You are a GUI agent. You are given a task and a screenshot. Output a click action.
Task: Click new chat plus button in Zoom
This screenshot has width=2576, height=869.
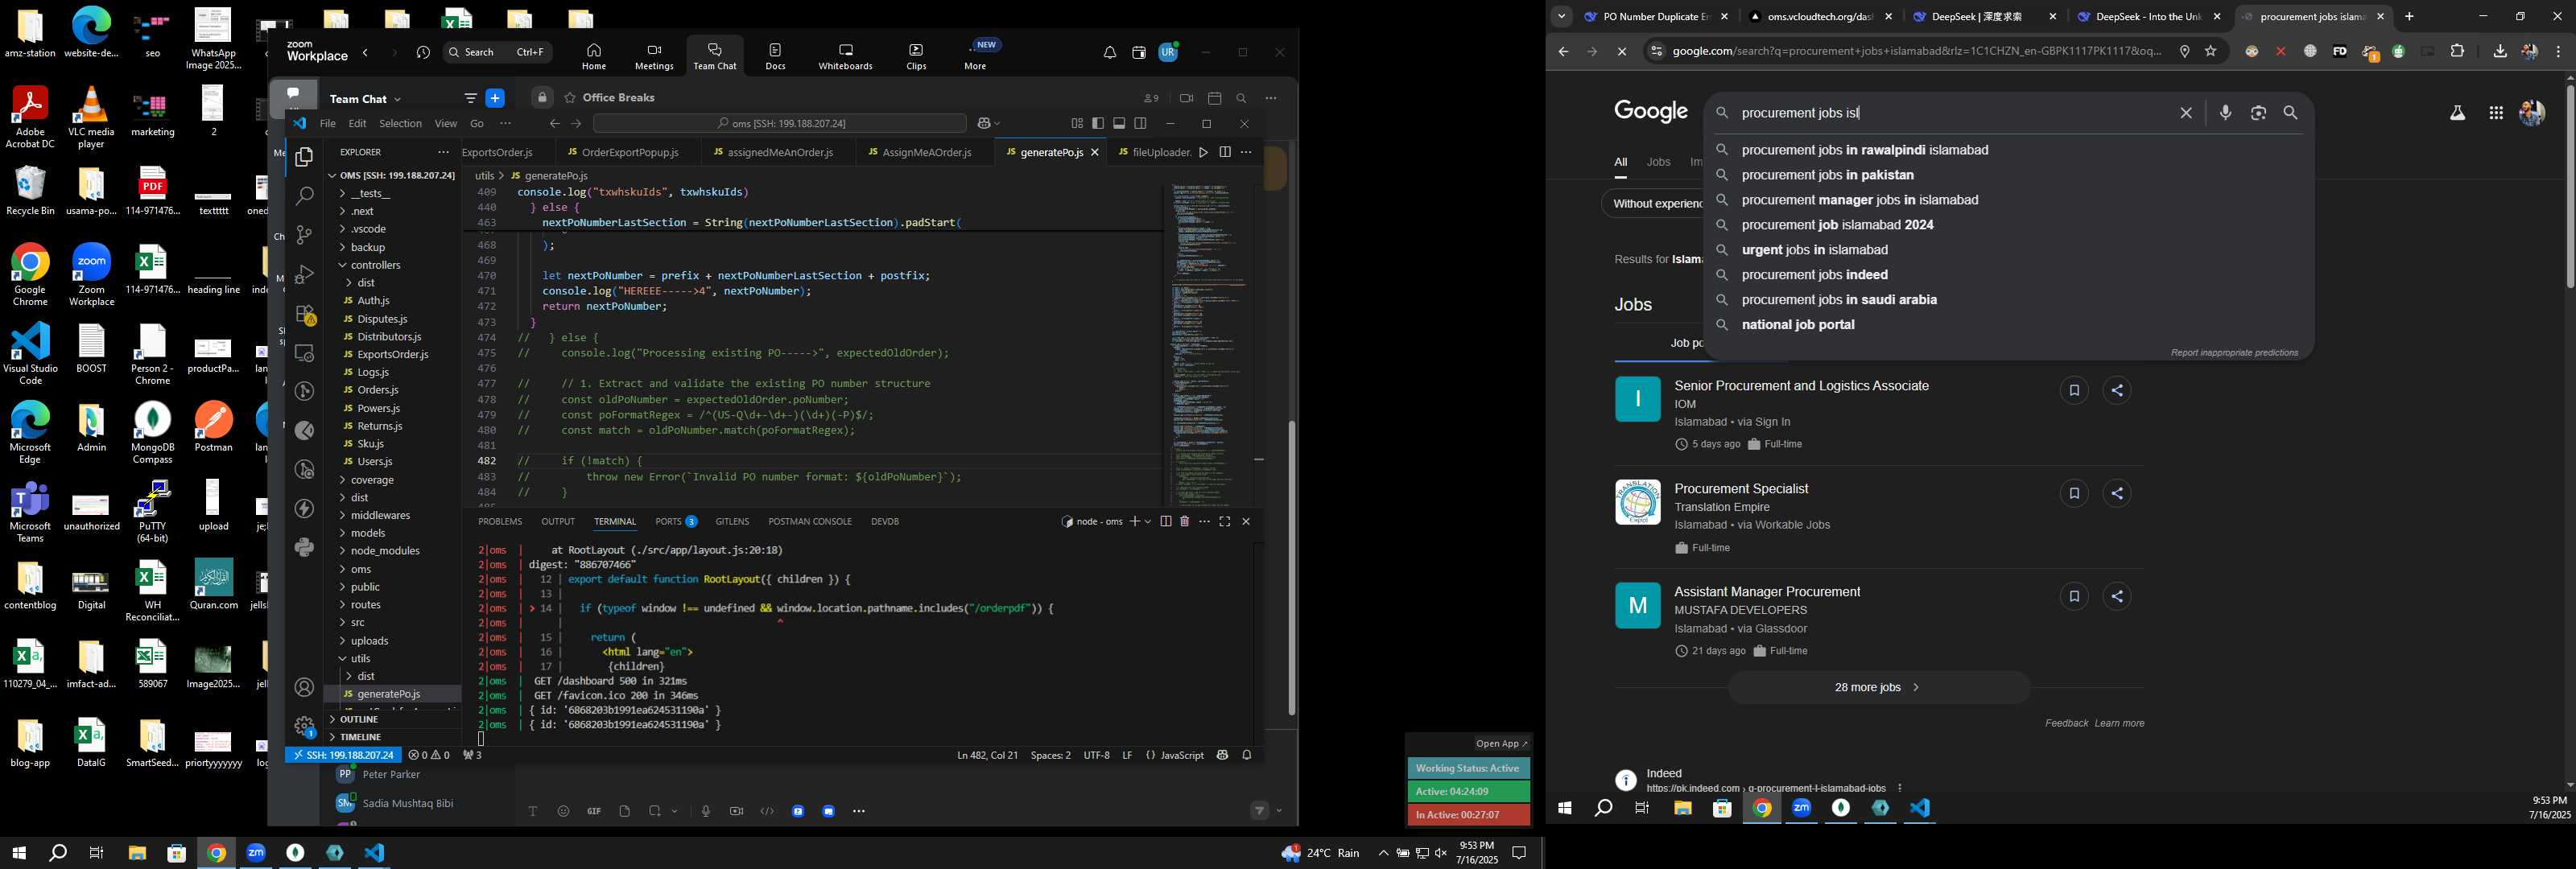point(495,98)
